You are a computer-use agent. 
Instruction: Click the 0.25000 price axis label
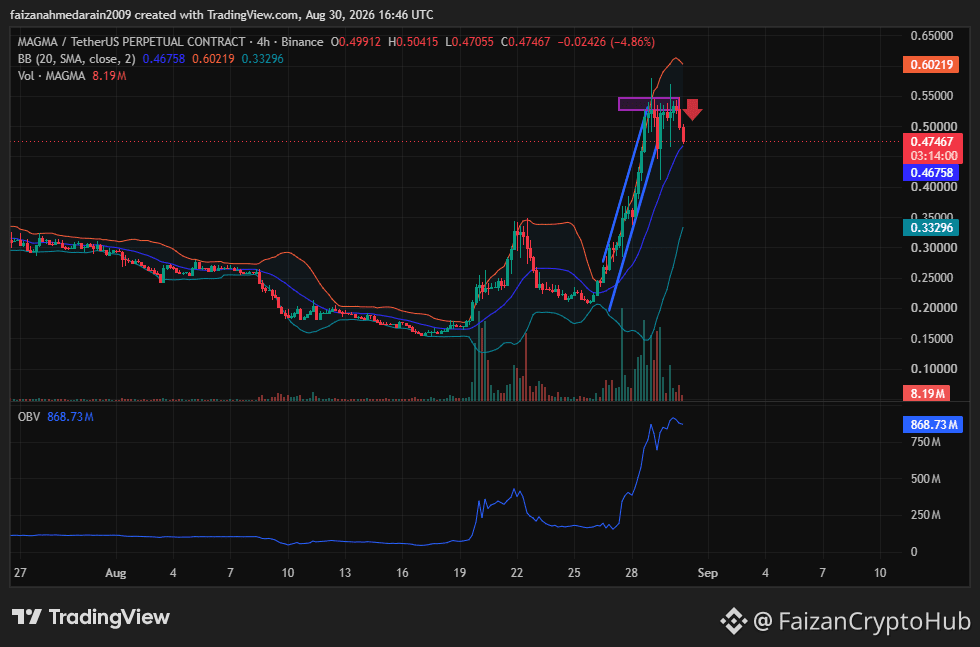click(932, 278)
